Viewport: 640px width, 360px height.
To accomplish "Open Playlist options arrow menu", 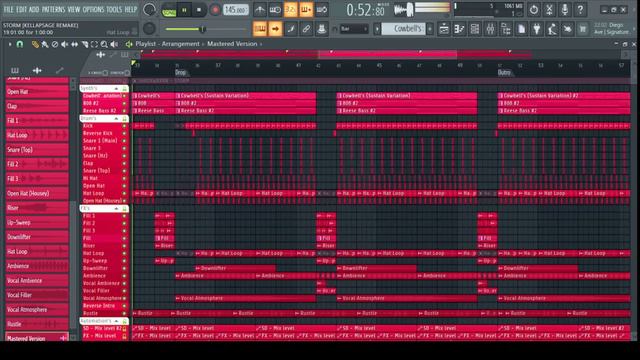I will point(10,44).
